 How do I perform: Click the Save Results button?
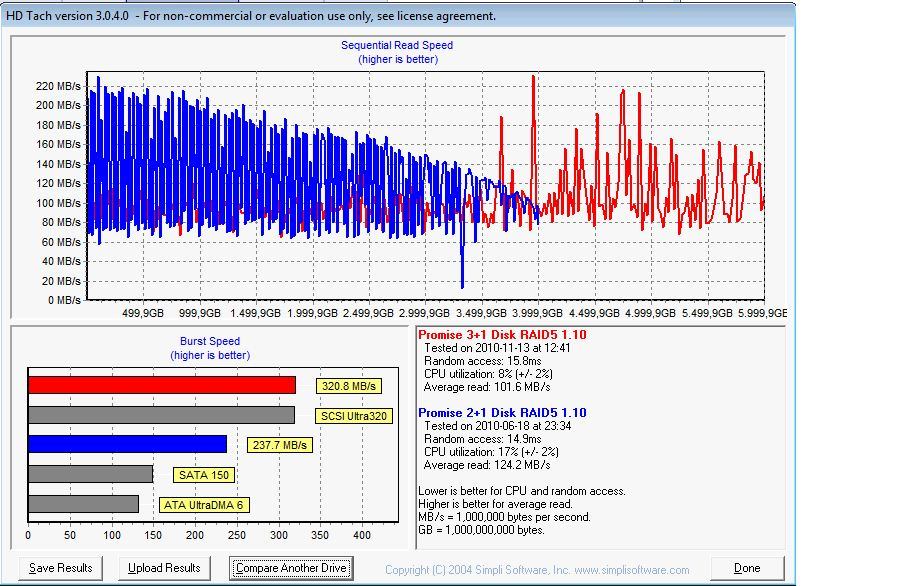coord(60,568)
